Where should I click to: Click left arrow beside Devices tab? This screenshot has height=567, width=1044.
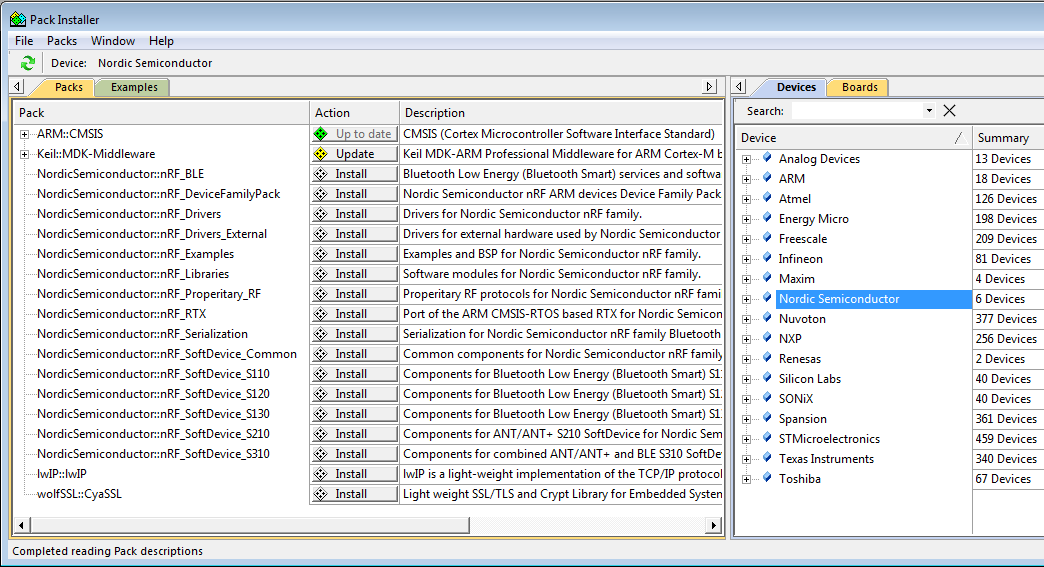[738, 87]
